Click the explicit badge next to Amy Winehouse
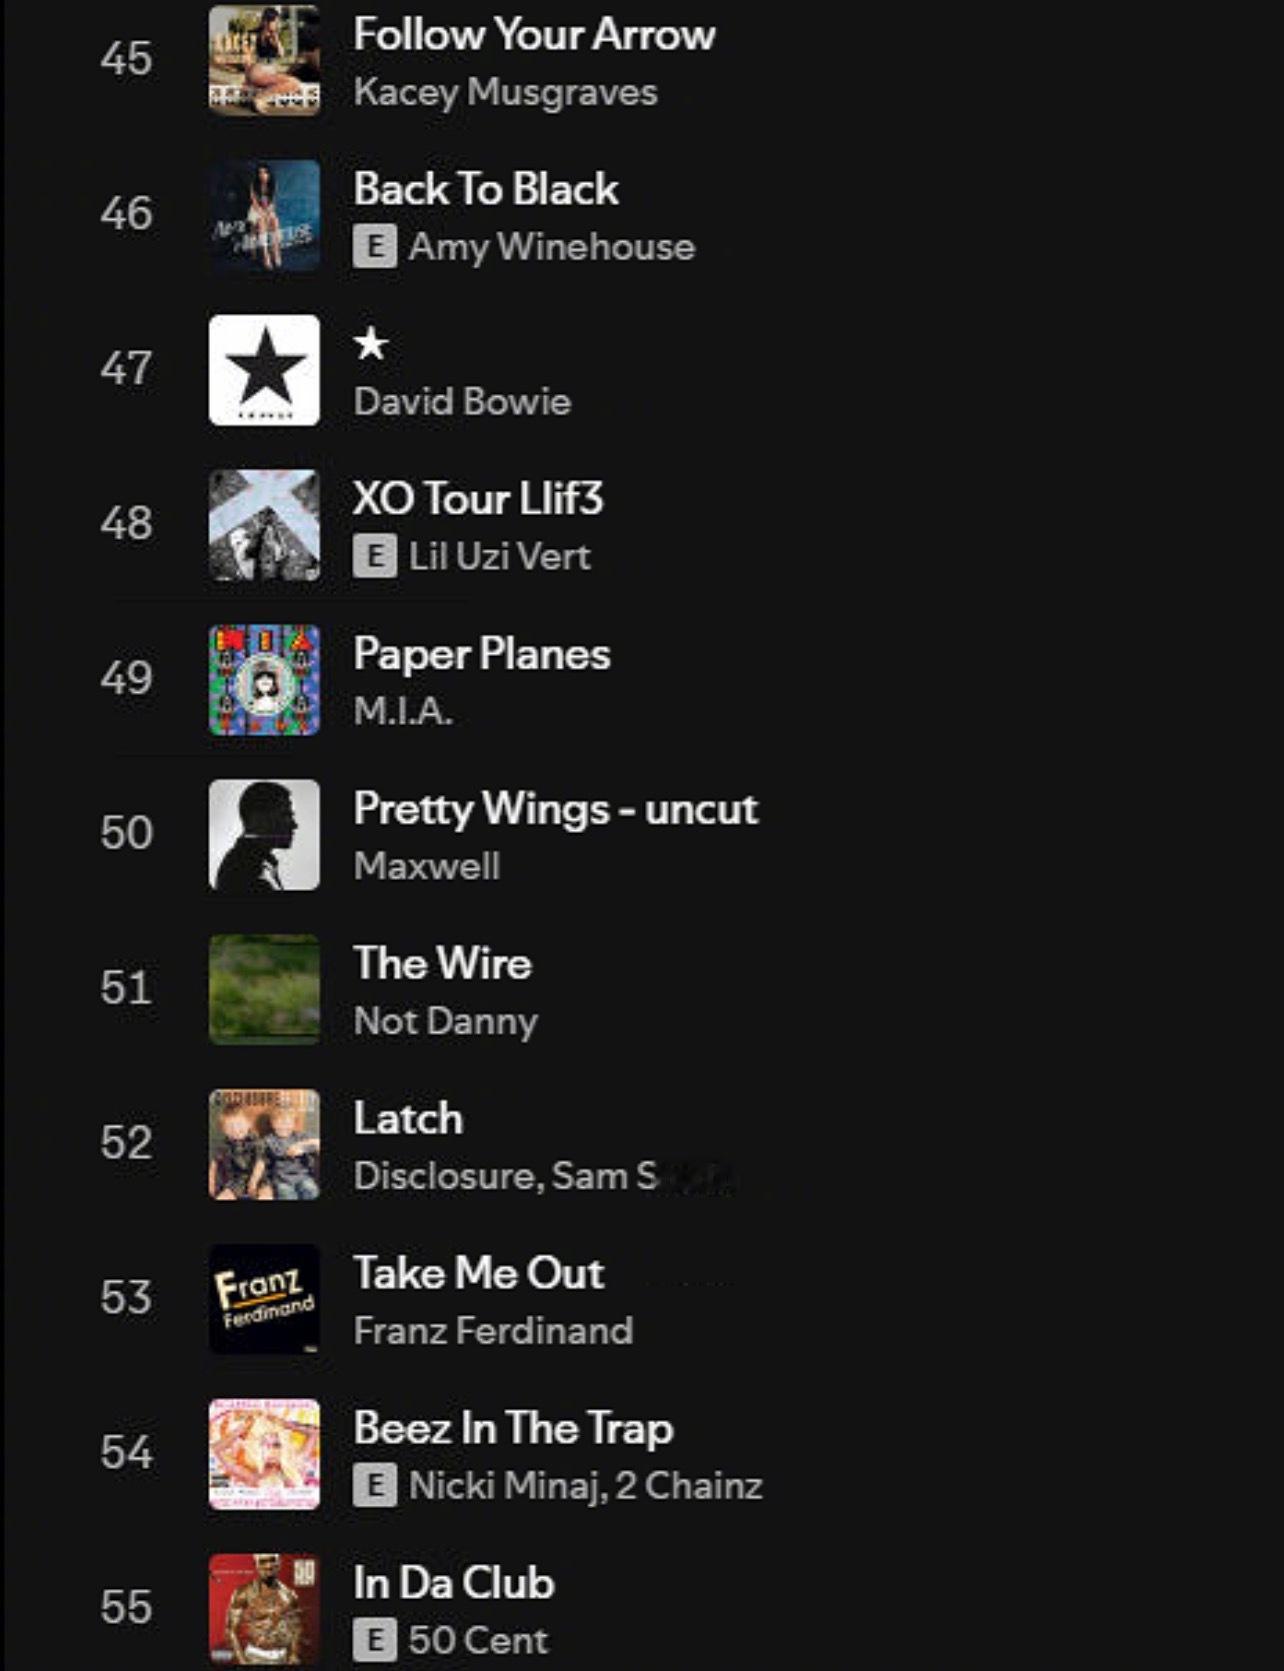 pyautogui.click(x=375, y=247)
